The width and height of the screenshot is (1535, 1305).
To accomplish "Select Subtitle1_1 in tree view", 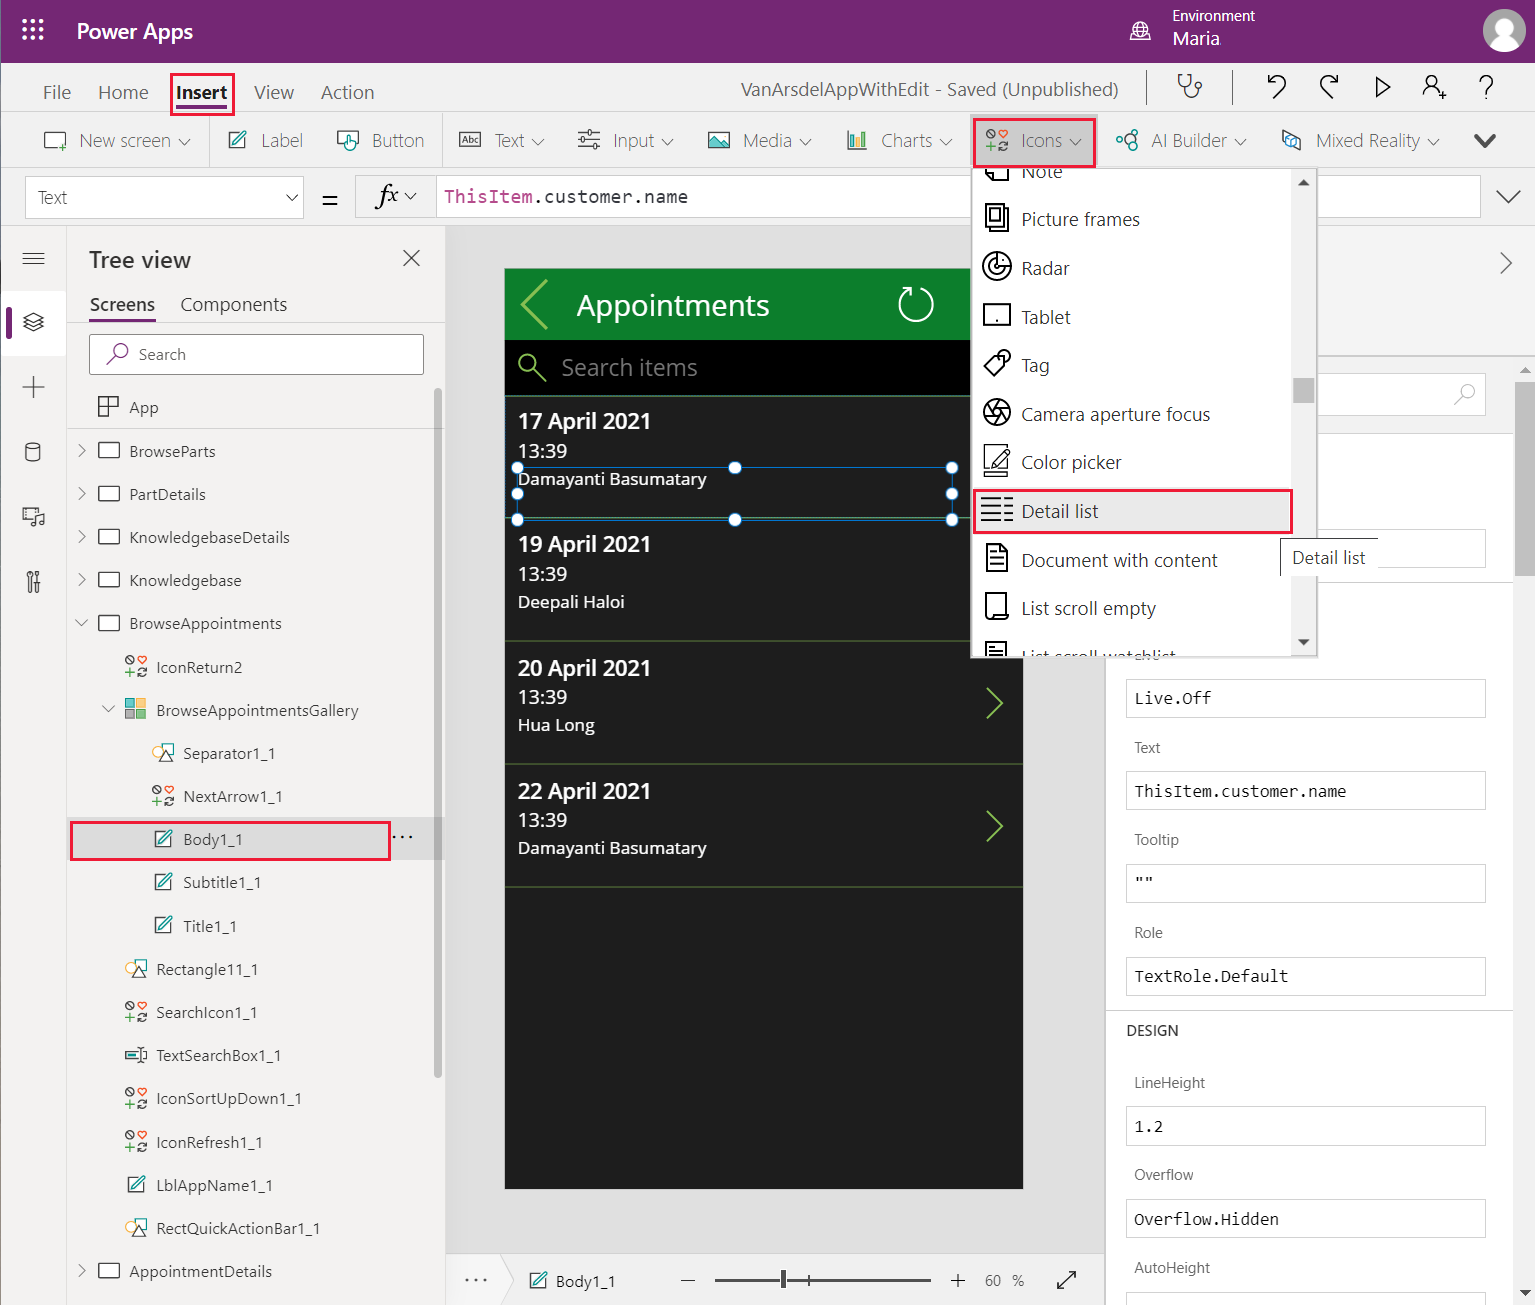I will [x=222, y=882].
